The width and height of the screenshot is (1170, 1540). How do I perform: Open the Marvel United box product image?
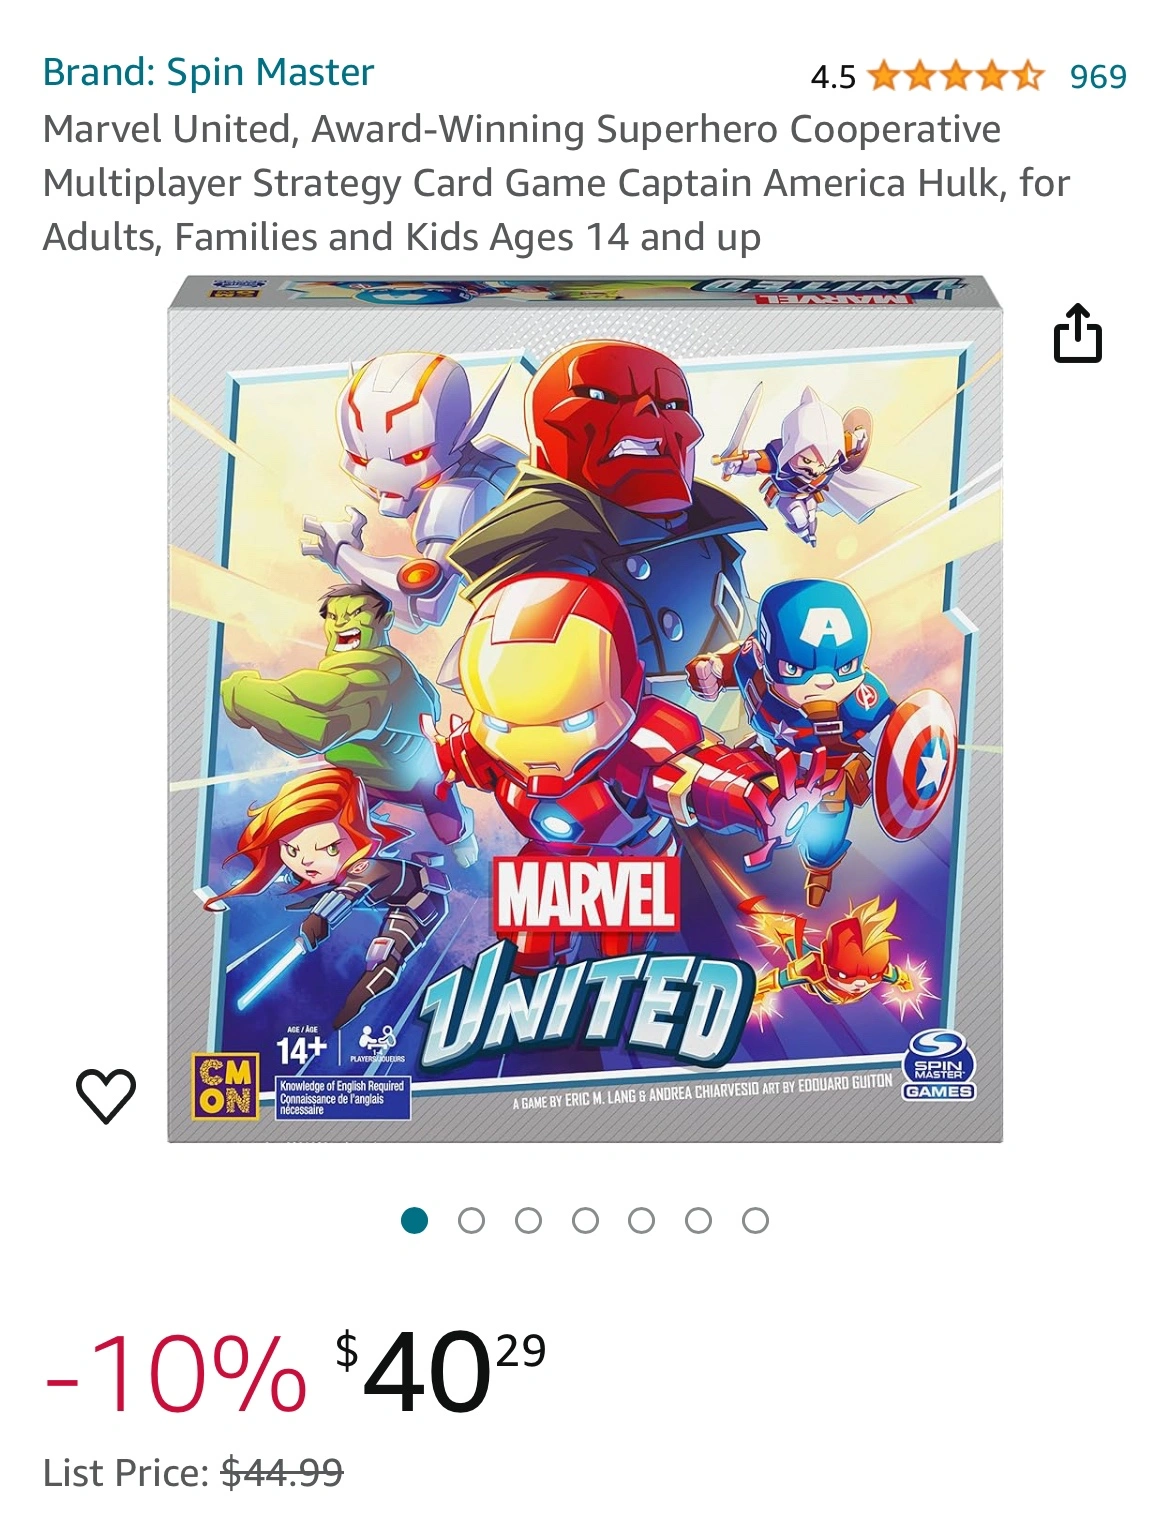point(585,710)
